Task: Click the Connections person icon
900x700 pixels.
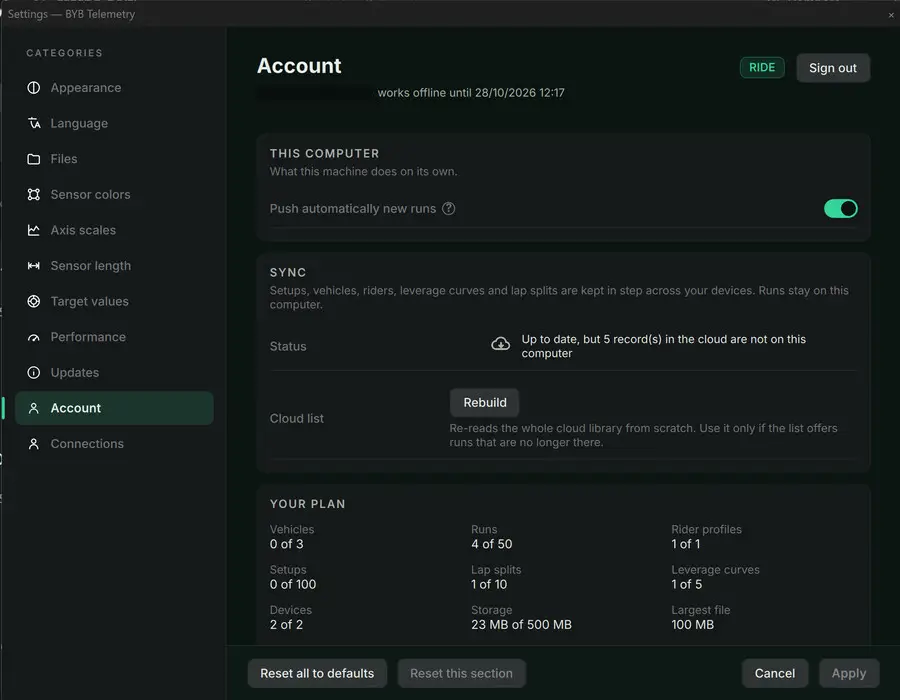Action: coord(34,444)
